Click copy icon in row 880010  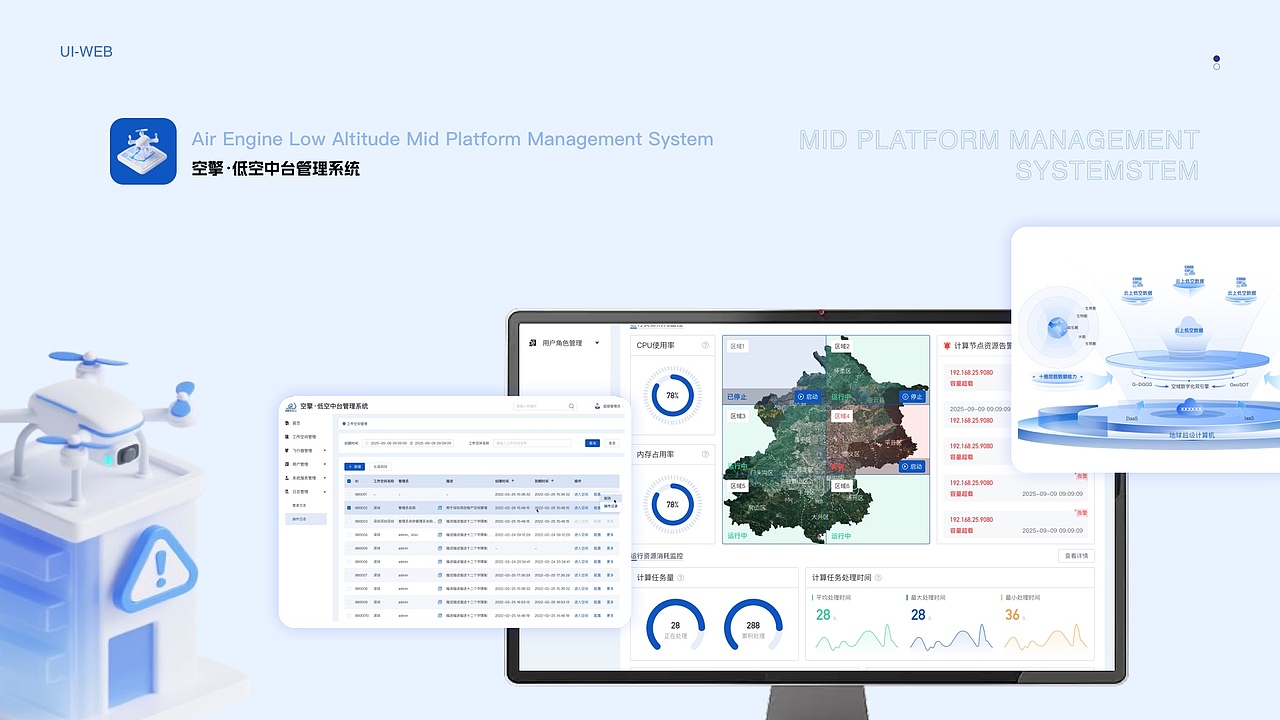click(x=440, y=615)
